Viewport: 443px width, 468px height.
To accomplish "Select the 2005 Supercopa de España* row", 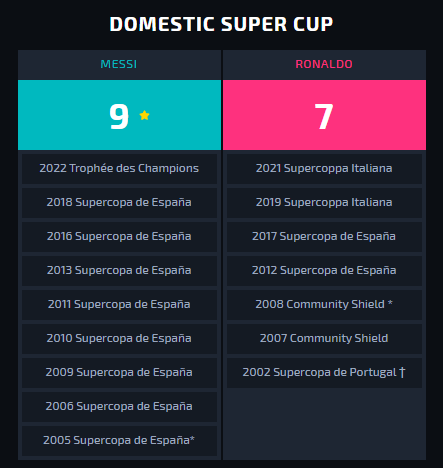I will click(x=119, y=441).
